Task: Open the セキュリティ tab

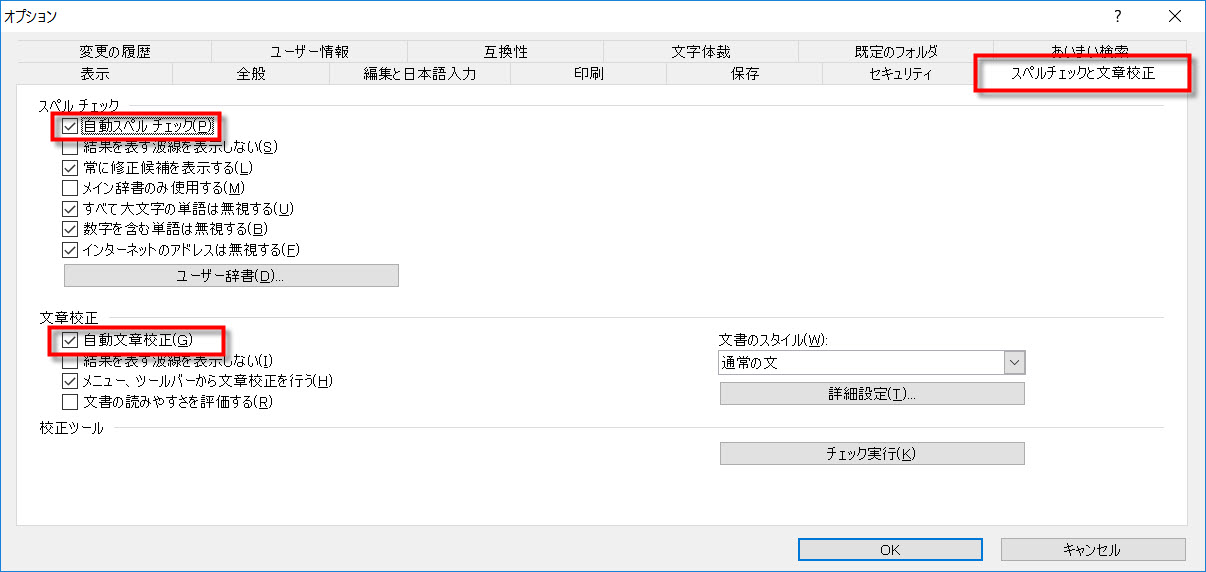Action: [900, 74]
